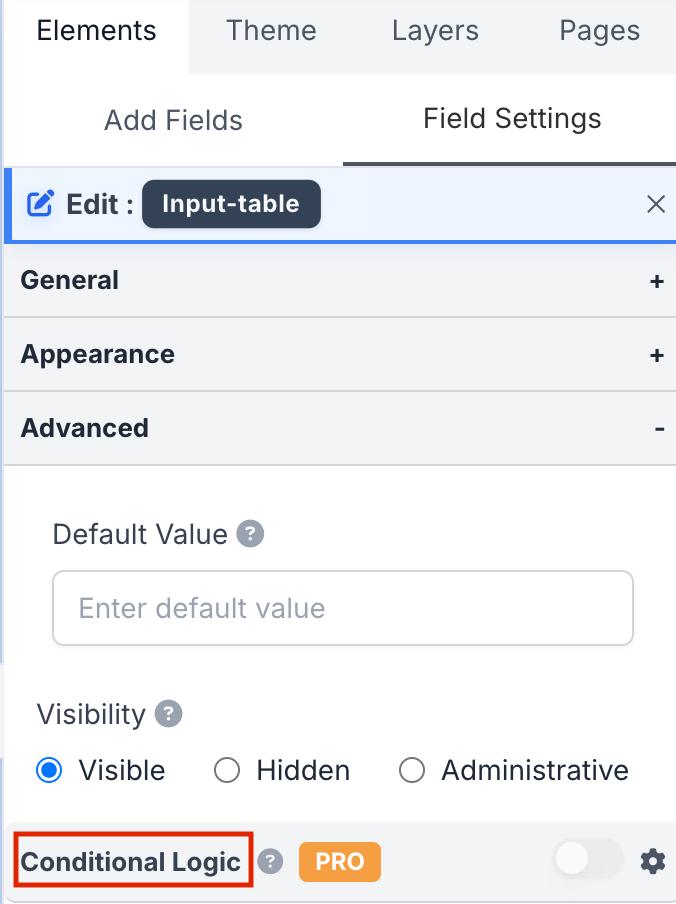
Task: Enable the Conditional Logic toggle switch
Action: (x=587, y=859)
